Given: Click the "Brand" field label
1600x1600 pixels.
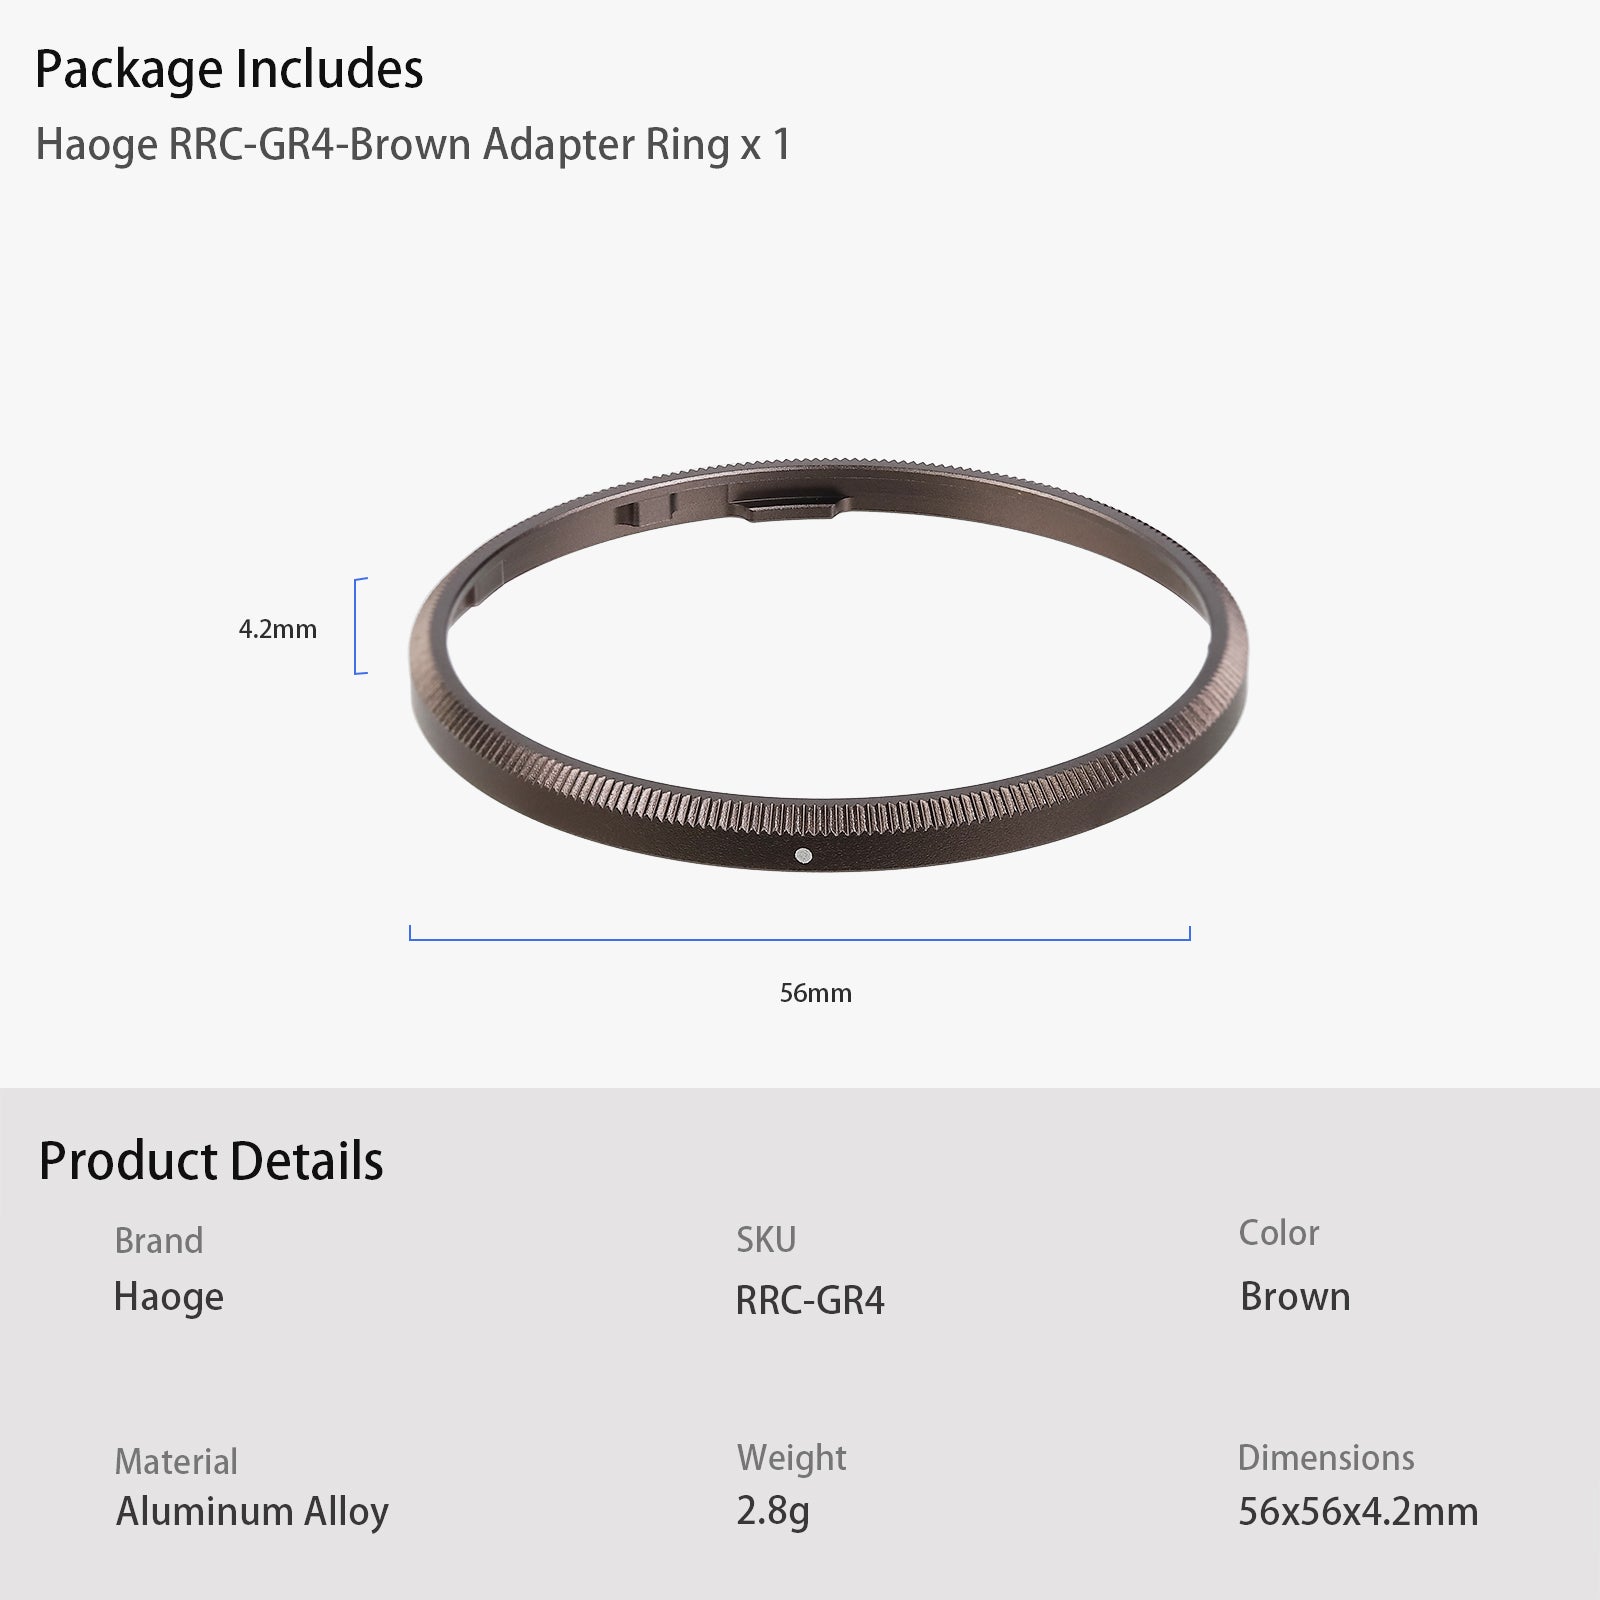Looking at the screenshot, I should 159,1240.
